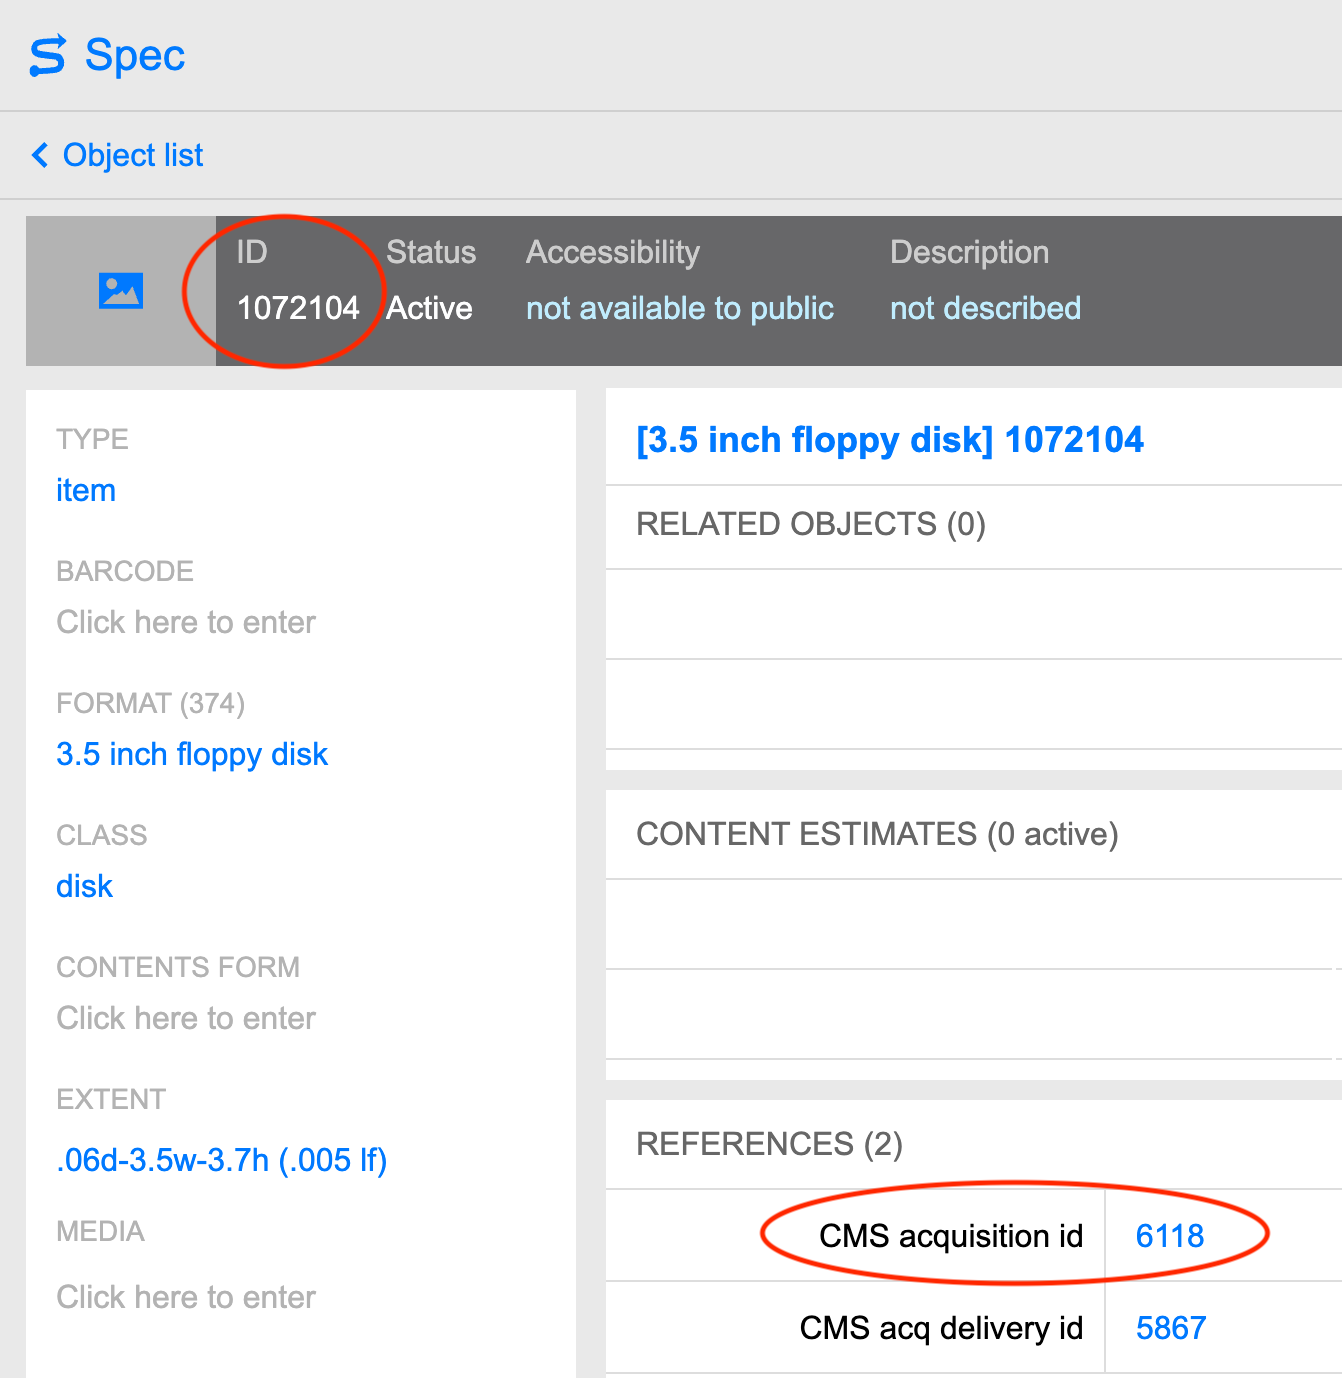The width and height of the screenshot is (1342, 1378).
Task: Select the 'disk' class value
Action: click(85, 886)
